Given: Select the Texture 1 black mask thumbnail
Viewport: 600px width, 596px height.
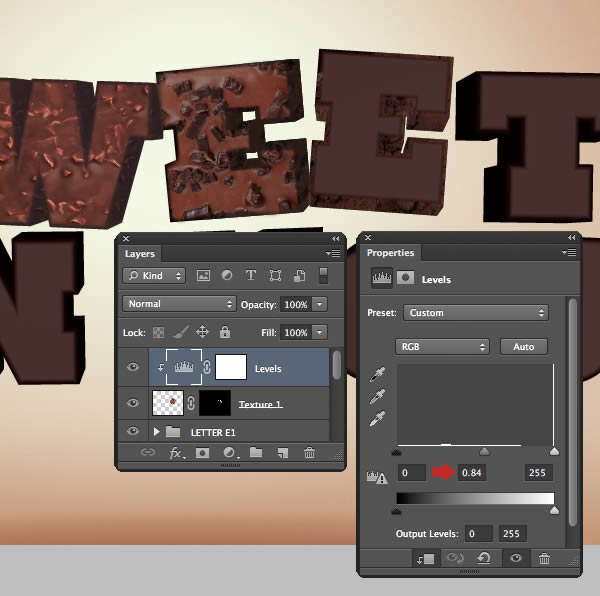Looking at the screenshot, I should [x=215, y=403].
